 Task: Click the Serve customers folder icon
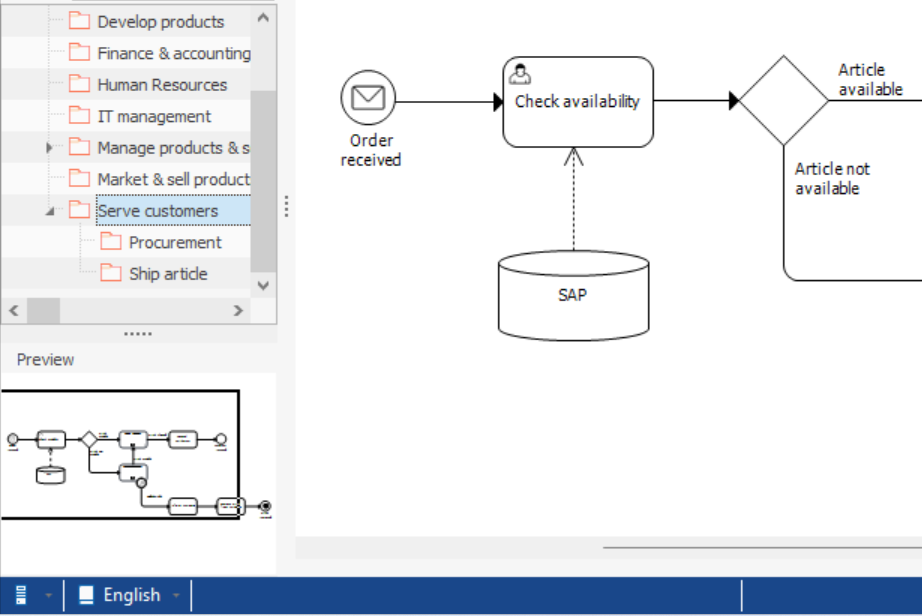(x=79, y=210)
